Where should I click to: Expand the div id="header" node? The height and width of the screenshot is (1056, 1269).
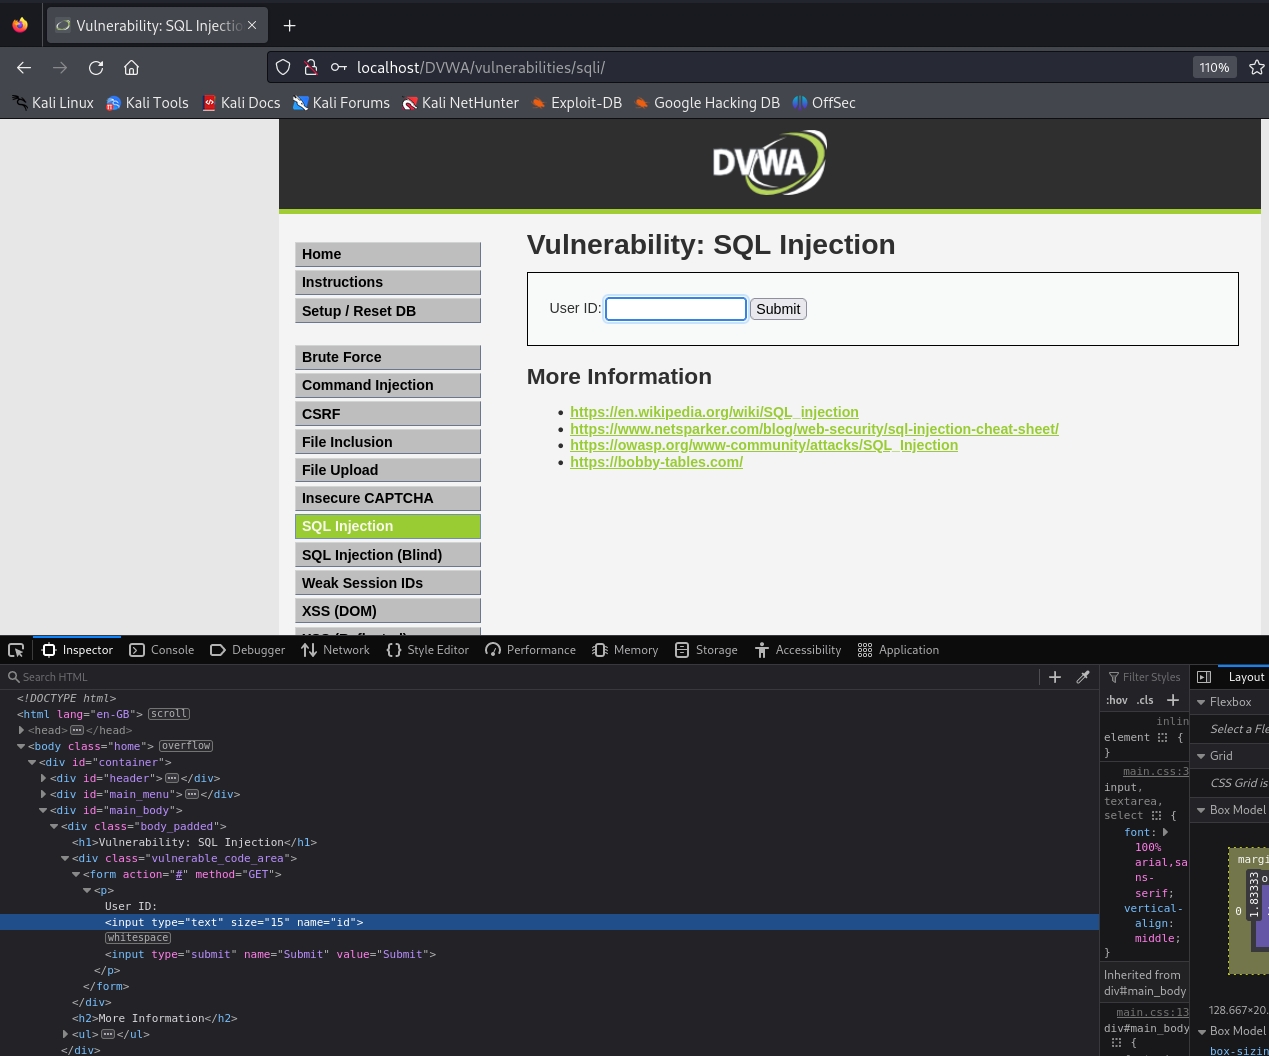click(x=43, y=778)
